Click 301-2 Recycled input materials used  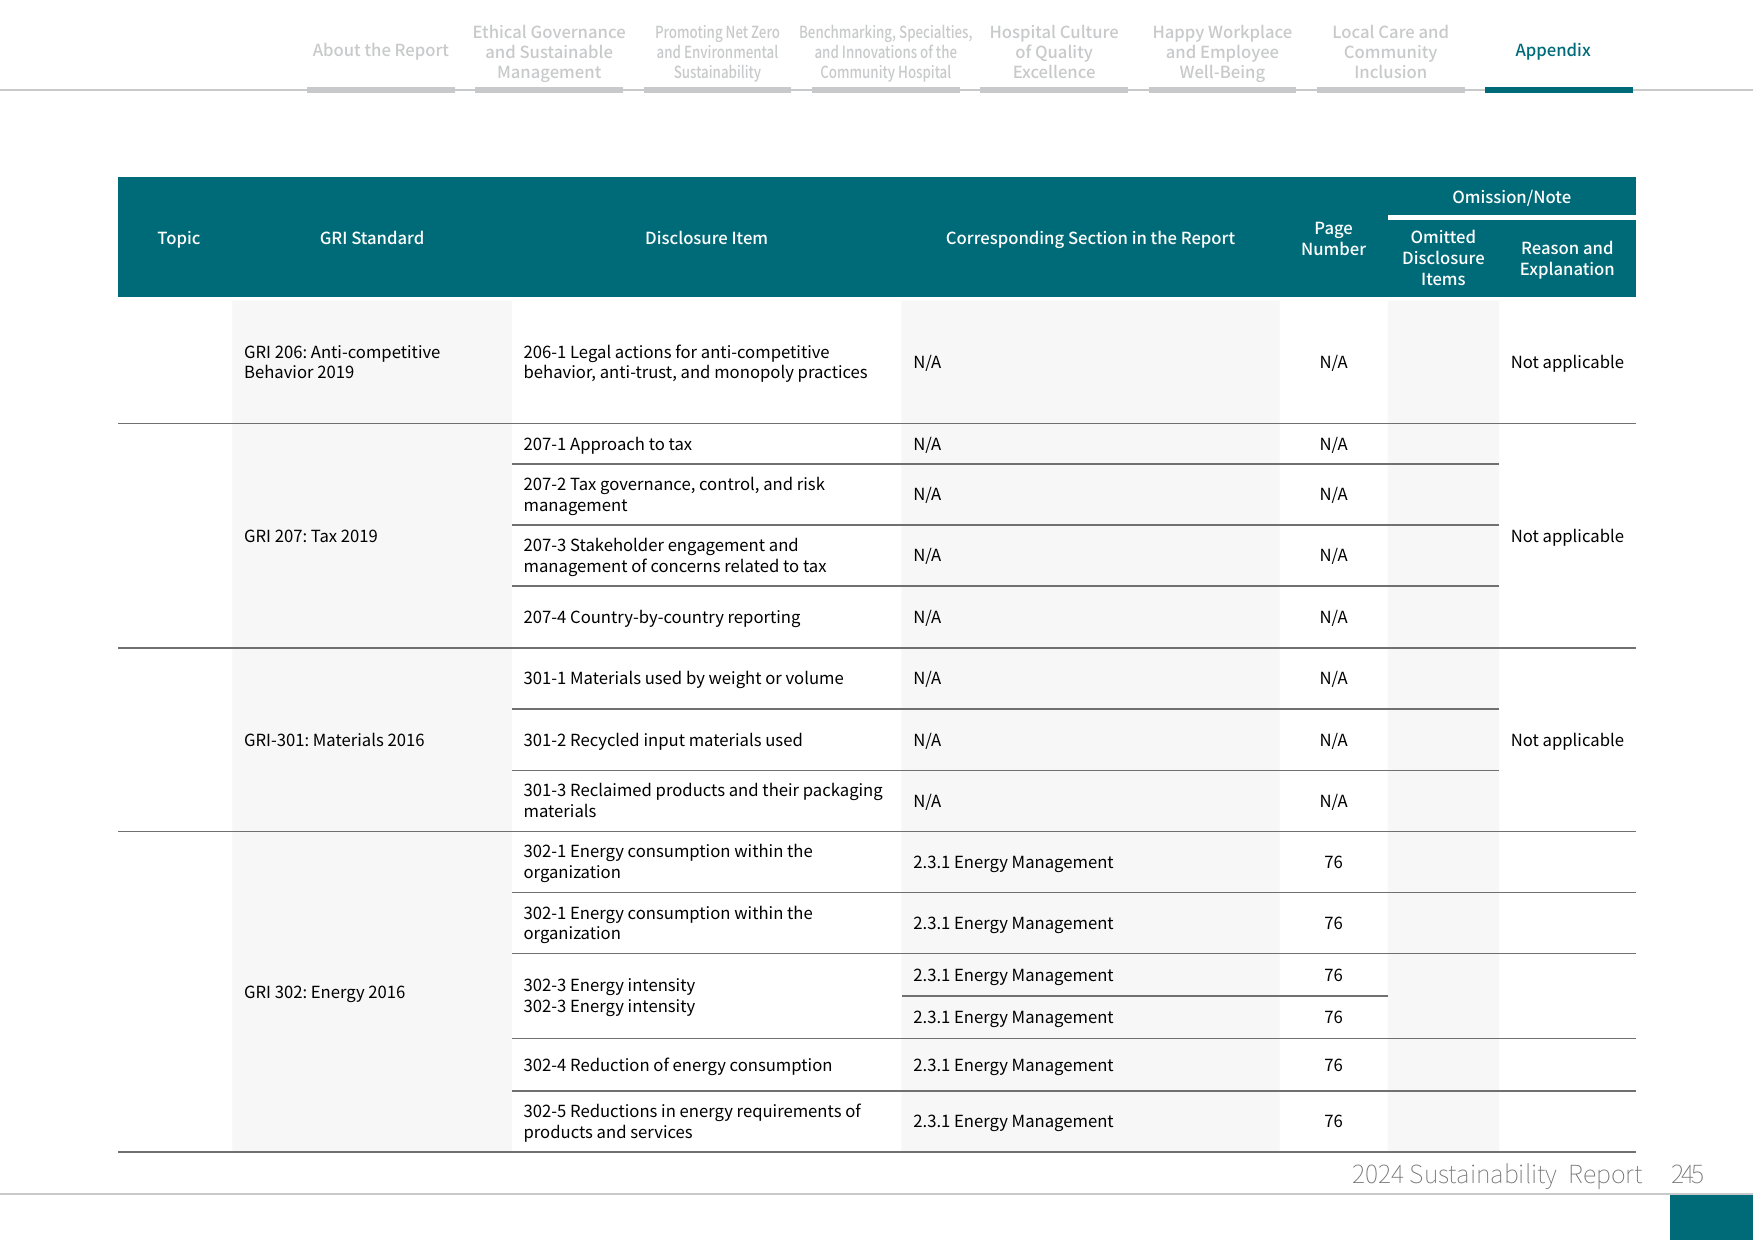point(662,740)
